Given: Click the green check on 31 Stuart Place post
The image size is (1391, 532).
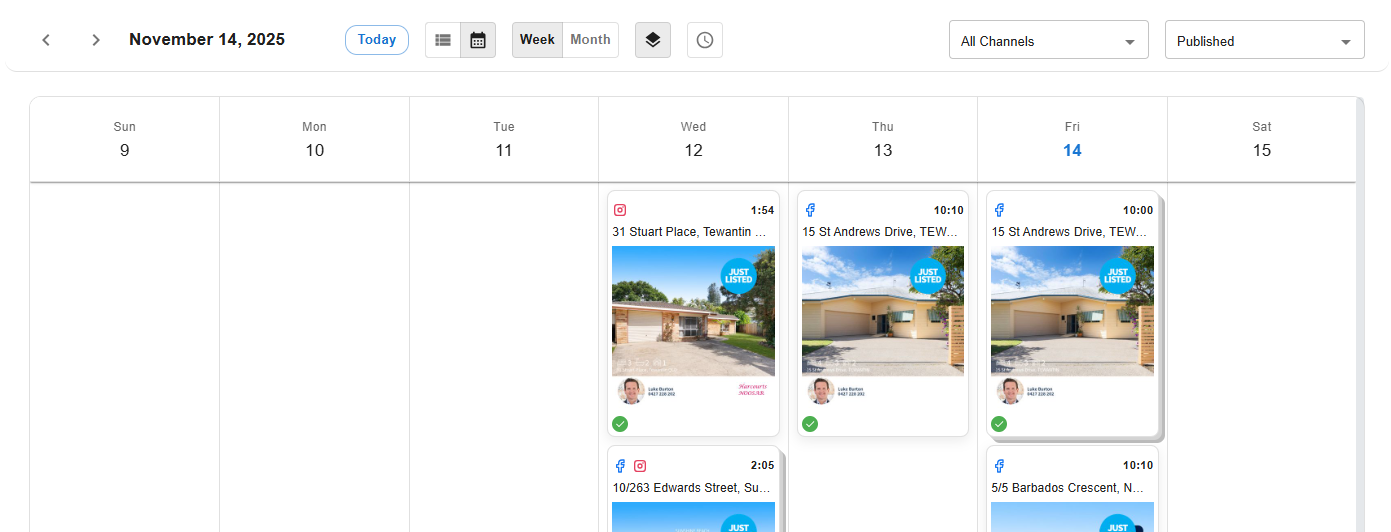Looking at the screenshot, I should [620, 424].
